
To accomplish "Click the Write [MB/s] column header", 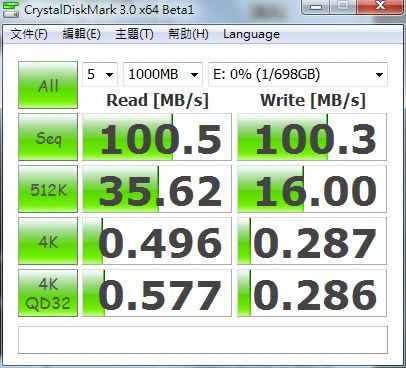I will (313, 100).
